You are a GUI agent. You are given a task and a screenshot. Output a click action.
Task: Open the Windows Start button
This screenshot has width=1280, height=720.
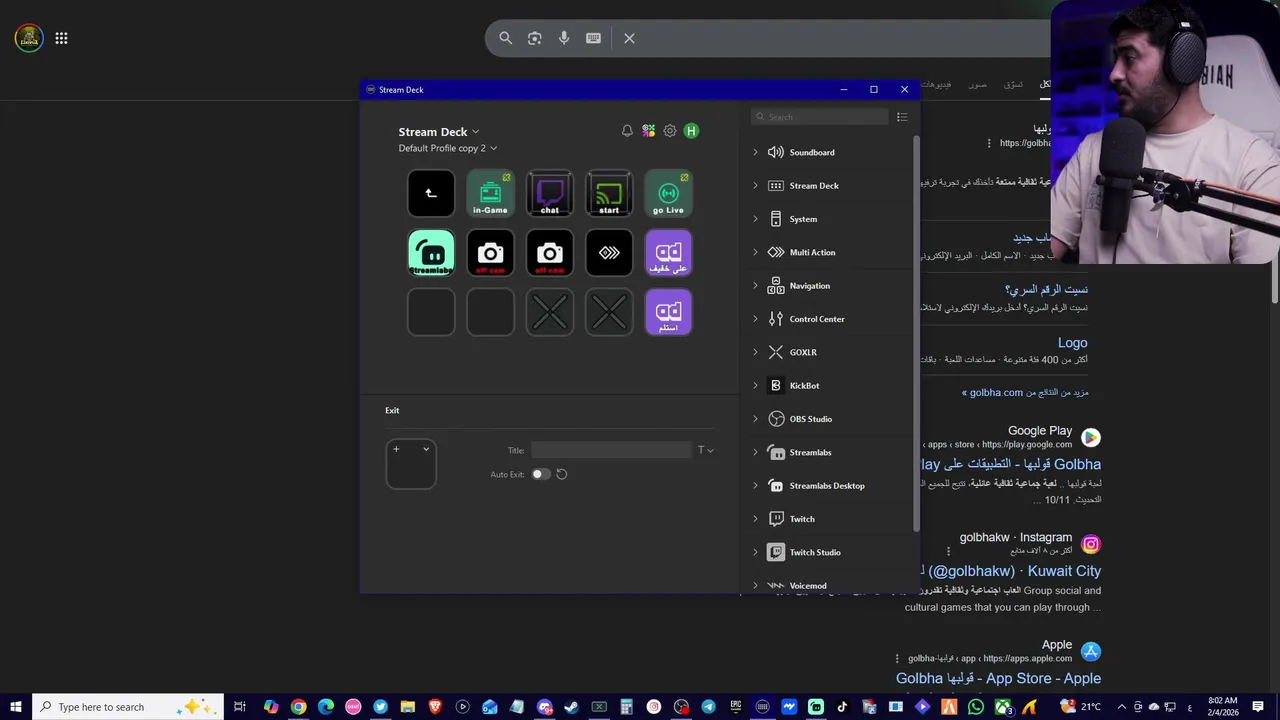[x=16, y=707]
